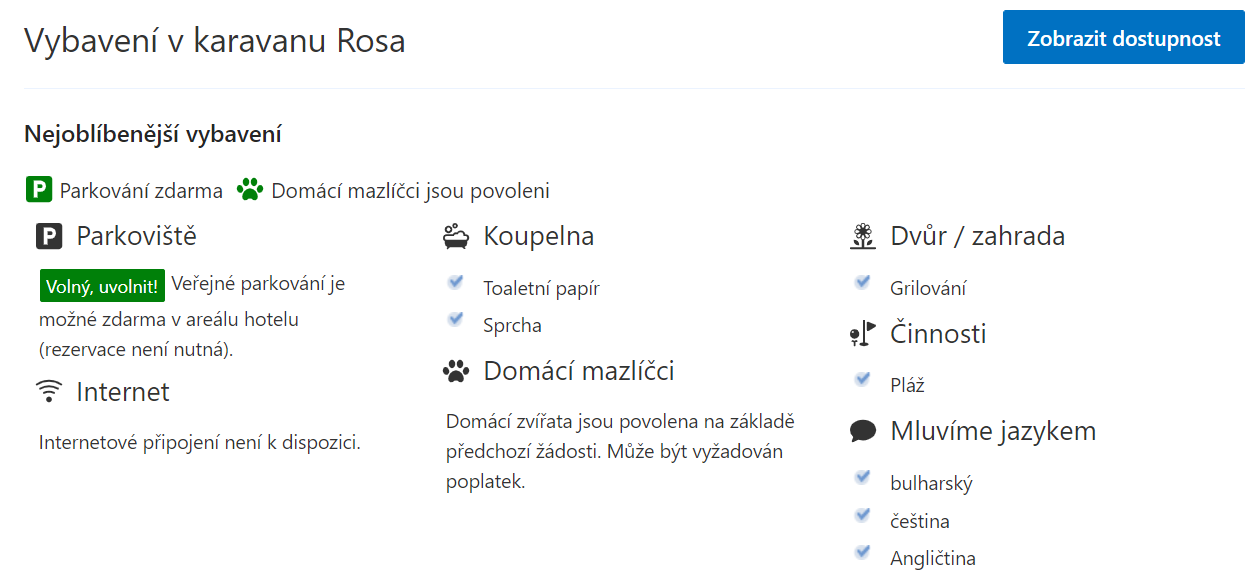Screen dimensions: 1260x583
Task: Click the Vybavení v karavanu Rosa heading
Action: (214, 41)
